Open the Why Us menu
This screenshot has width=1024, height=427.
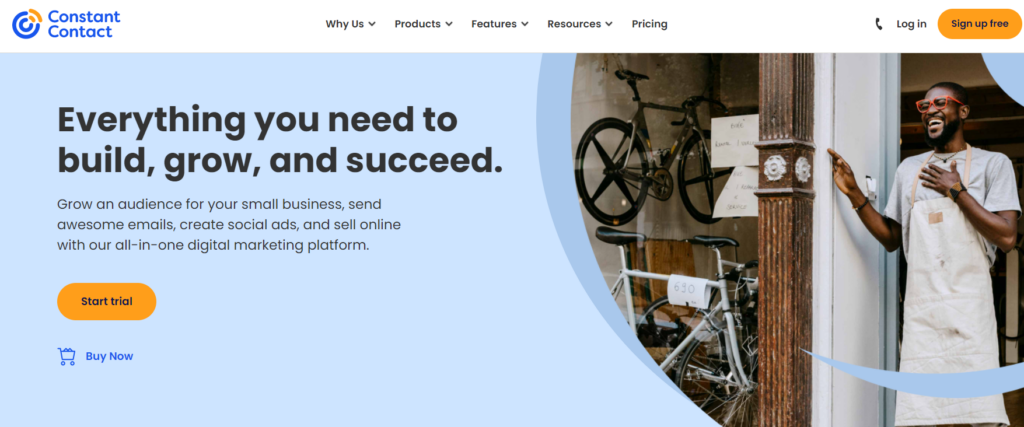click(351, 24)
